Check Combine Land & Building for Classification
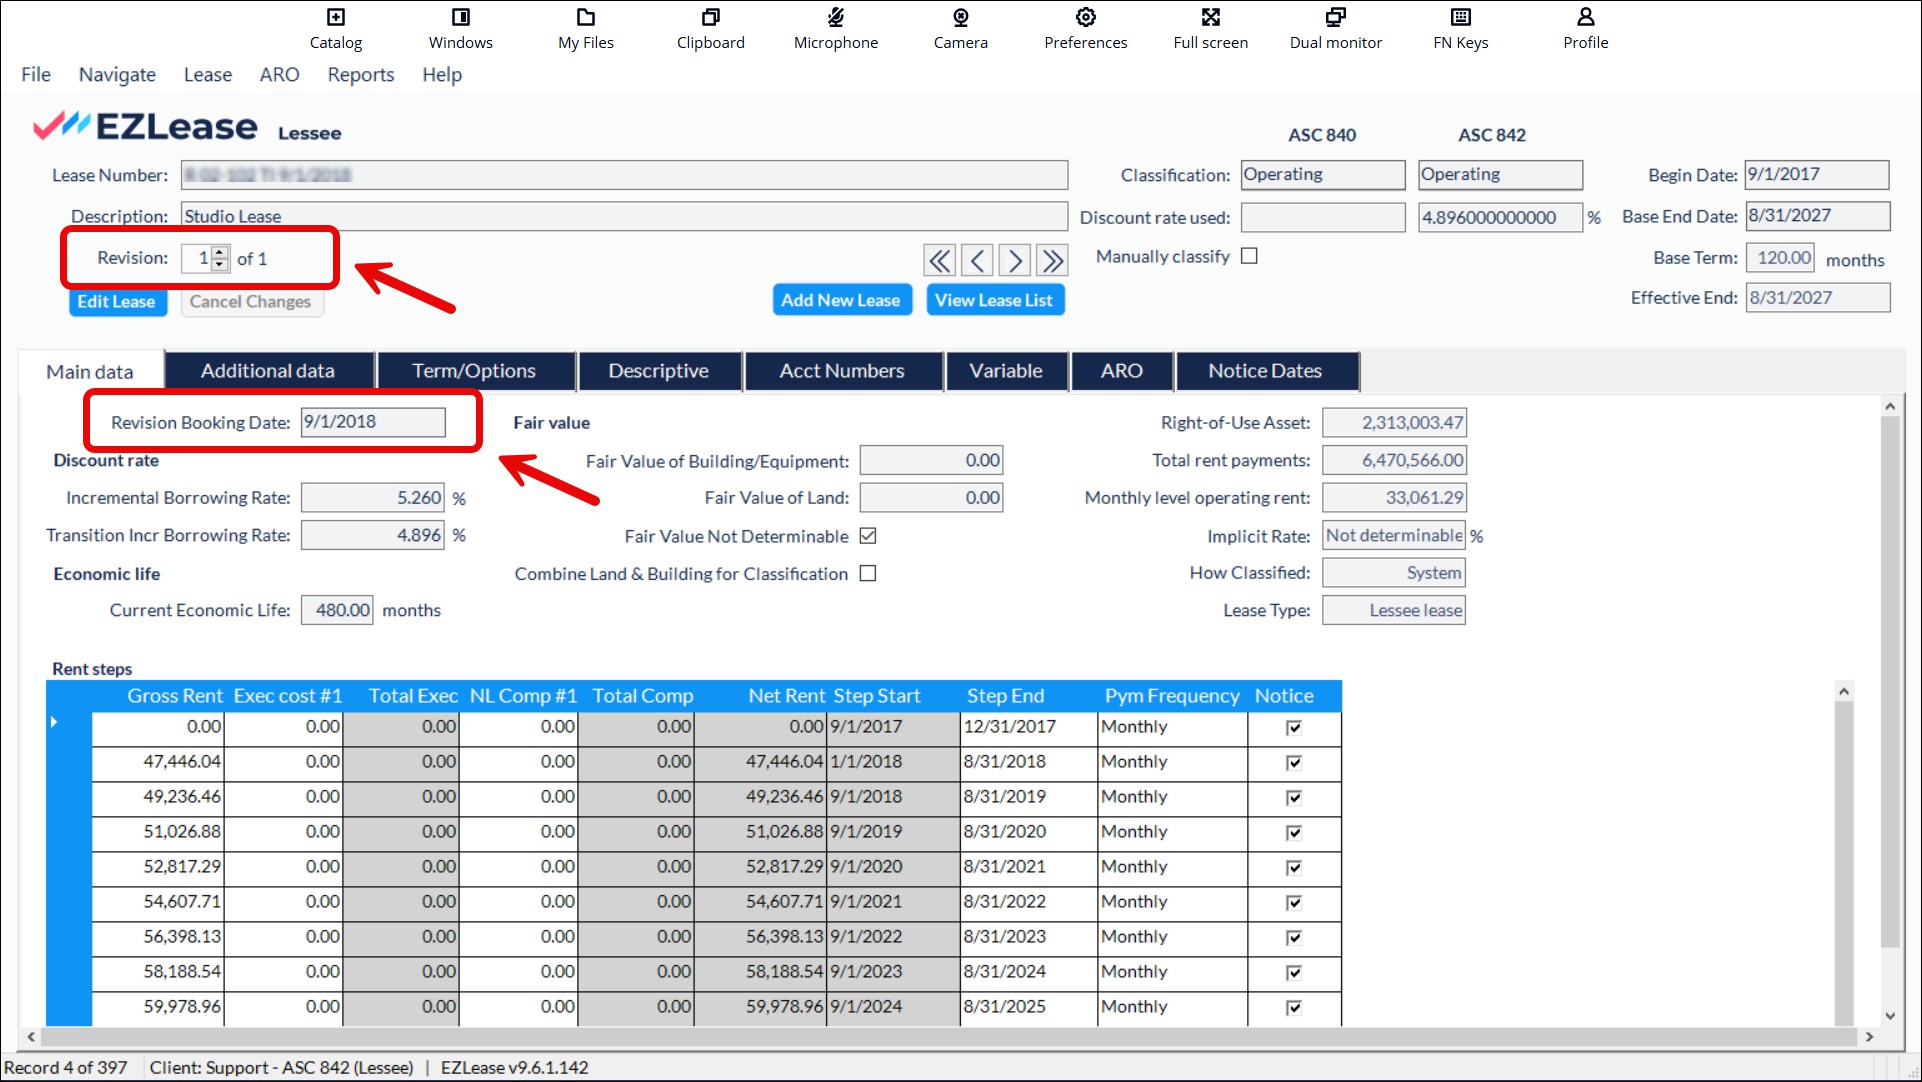Viewport: 1922px width, 1082px height. (868, 573)
